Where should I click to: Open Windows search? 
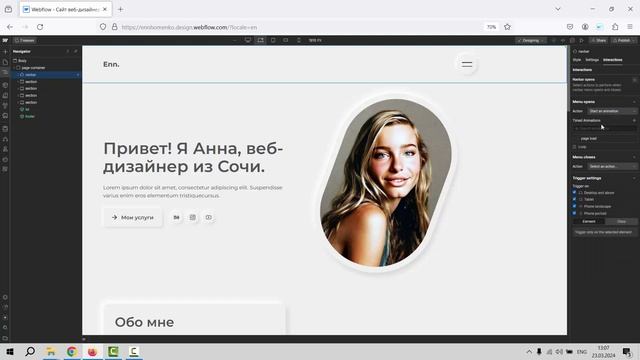coord(30,351)
